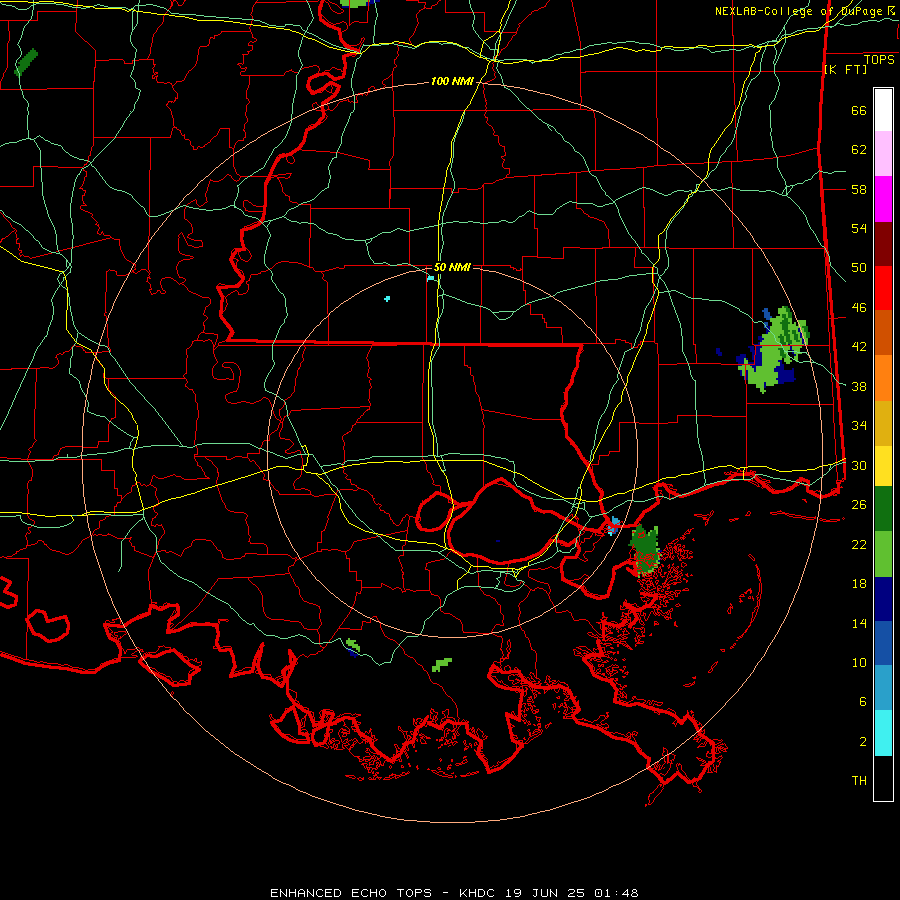This screenshot has height=900, width=900.
Task: Click the dark maroon swatch between 50 and 54
Action: 883,244
